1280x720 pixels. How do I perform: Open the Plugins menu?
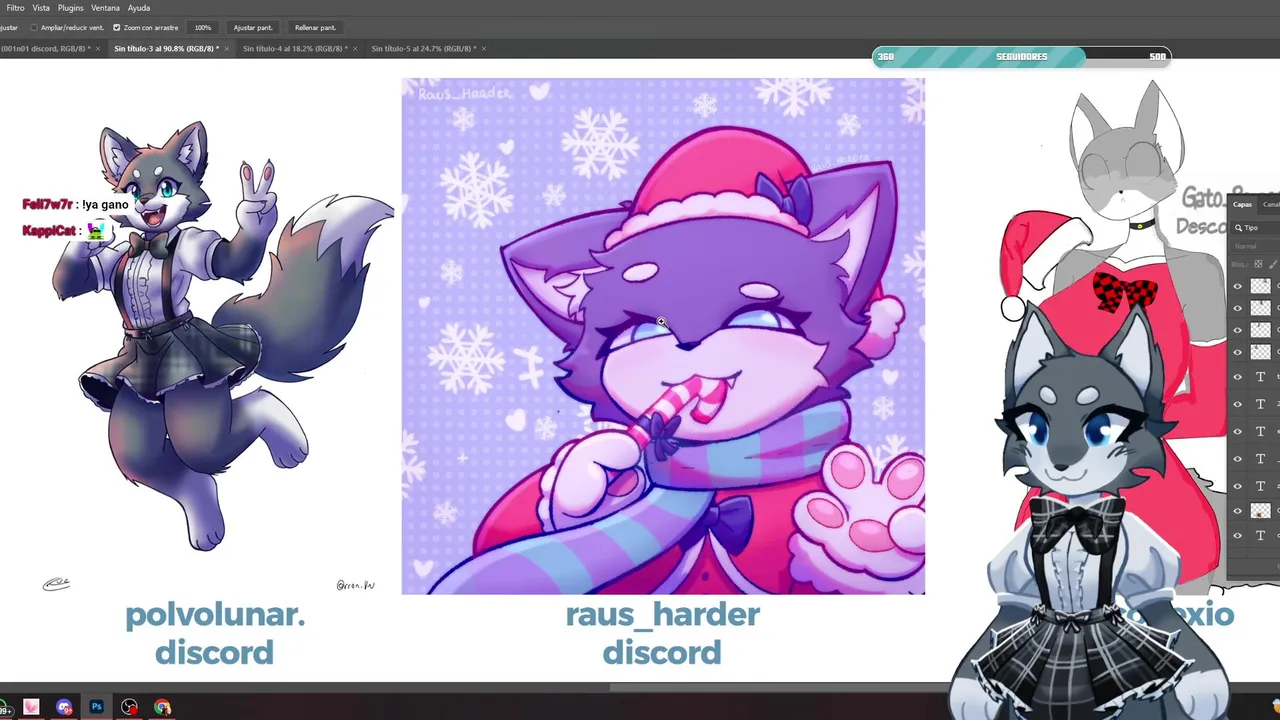pos(70,8)
